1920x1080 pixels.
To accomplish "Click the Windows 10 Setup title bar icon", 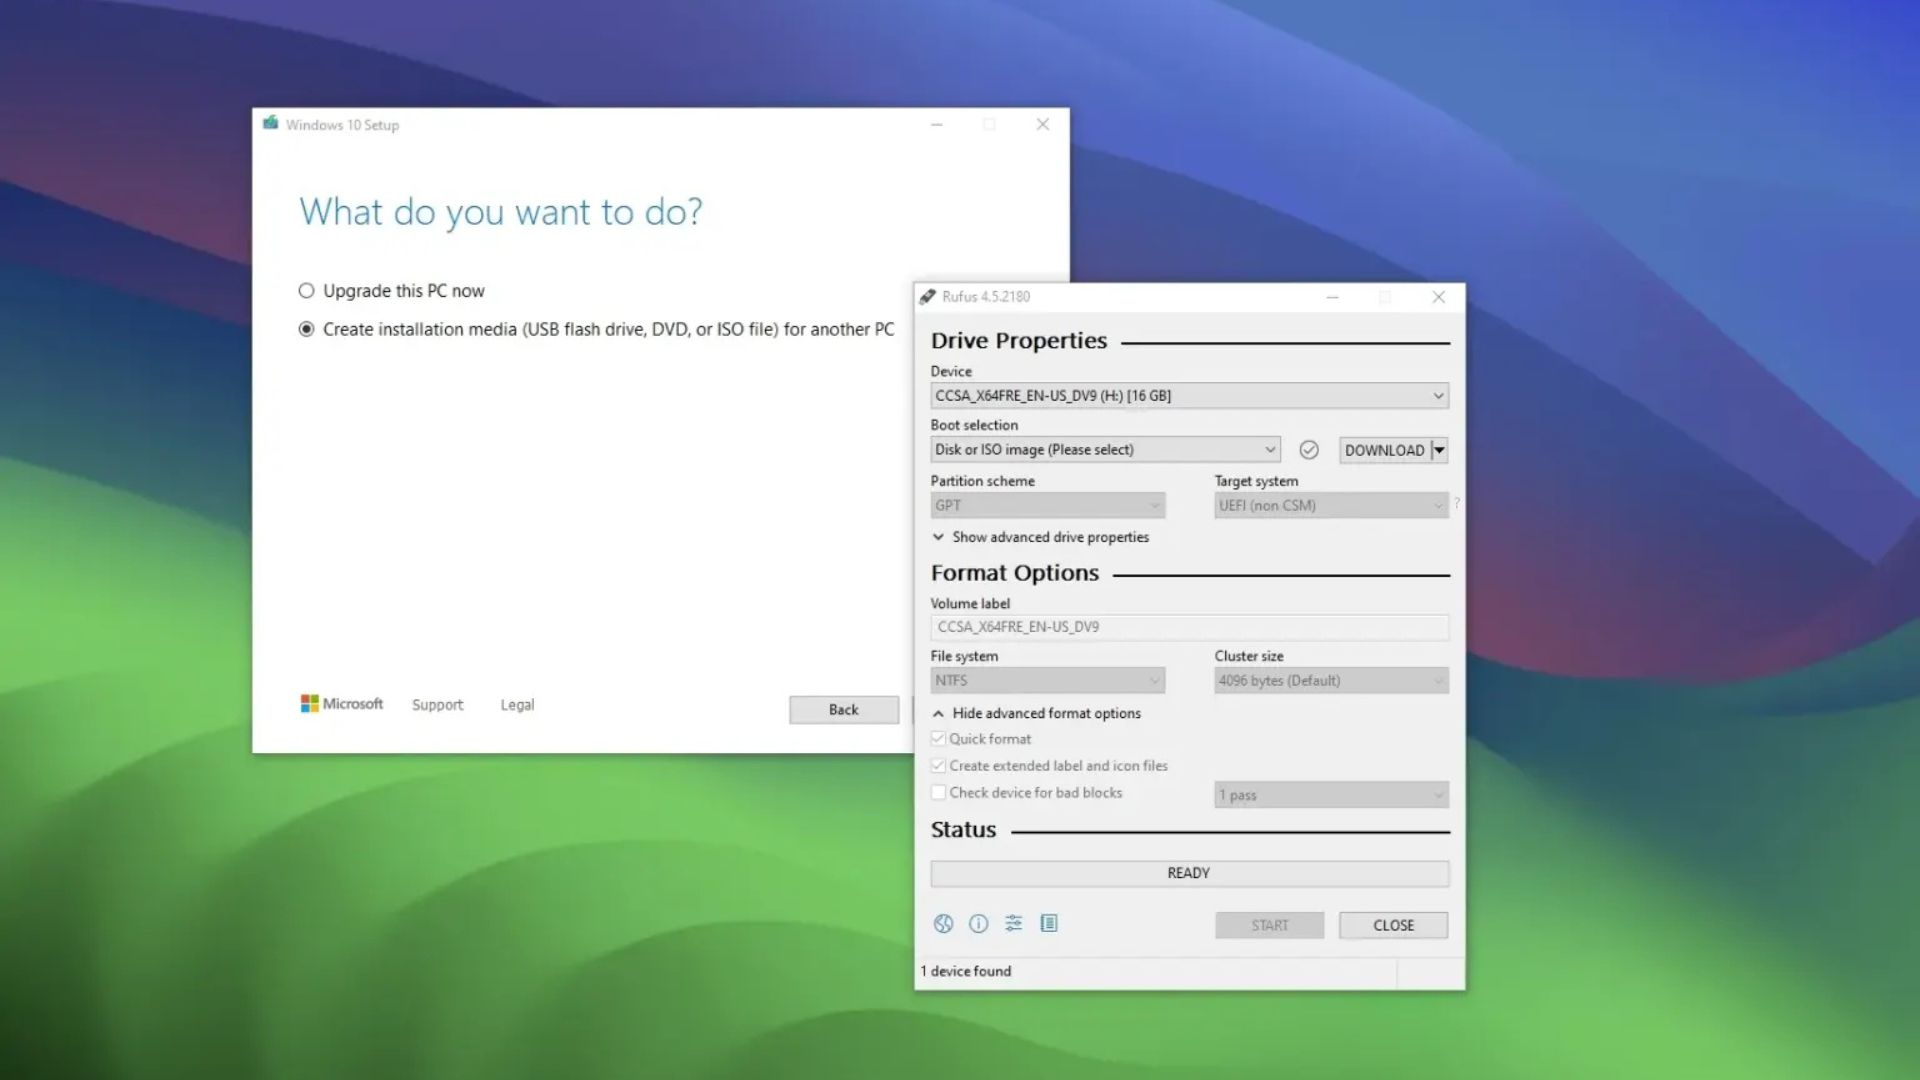I will coord(270,124).
